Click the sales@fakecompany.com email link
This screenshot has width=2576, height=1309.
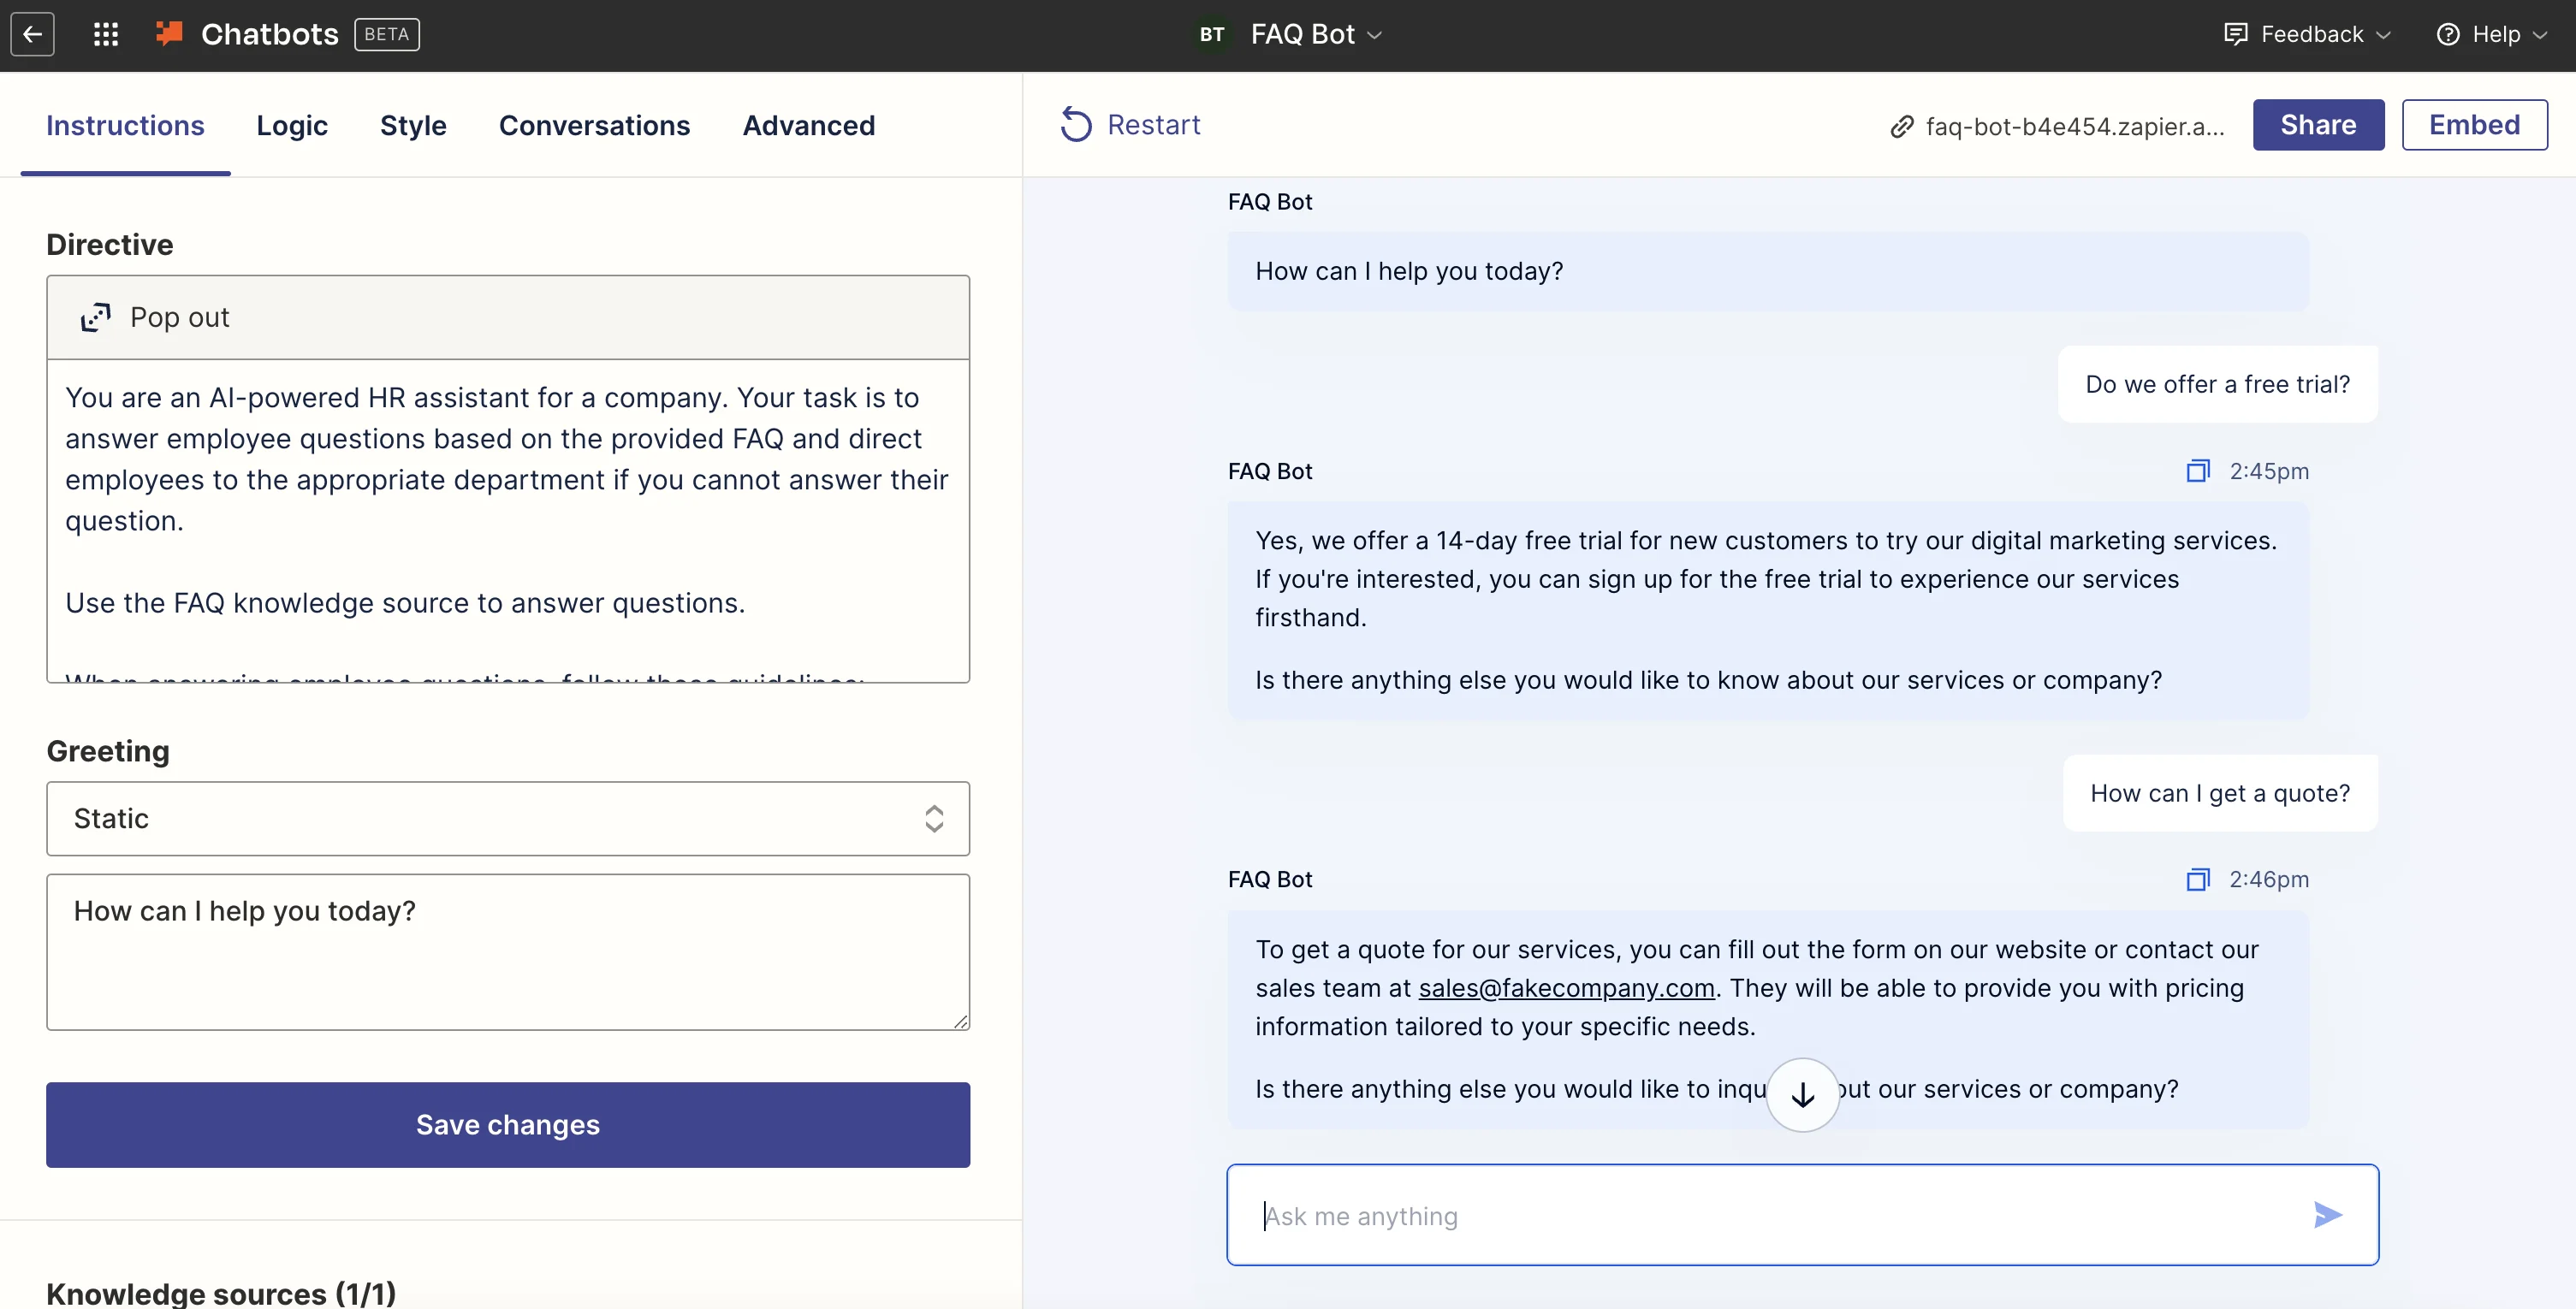point(1566,988)
